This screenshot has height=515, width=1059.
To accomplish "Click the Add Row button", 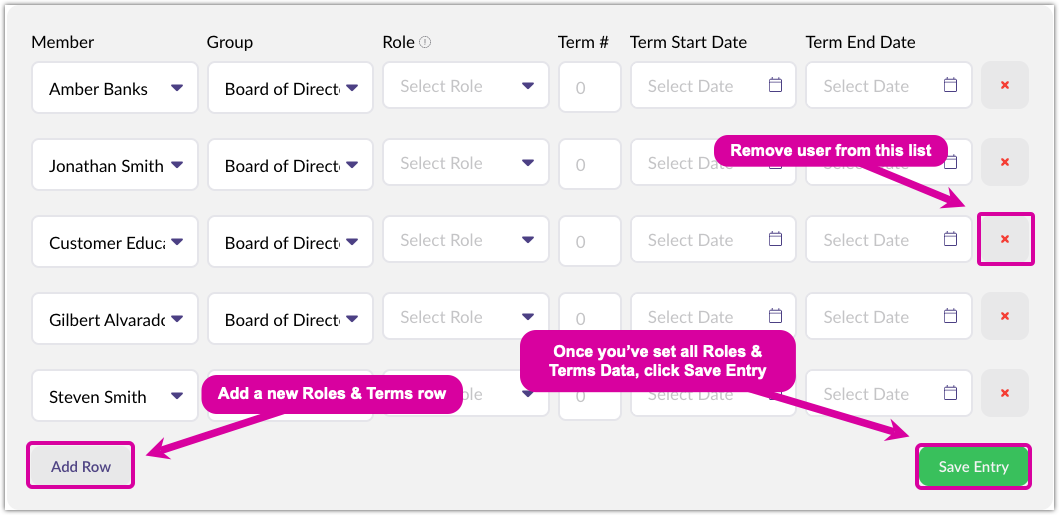I will tap(81, 466).
